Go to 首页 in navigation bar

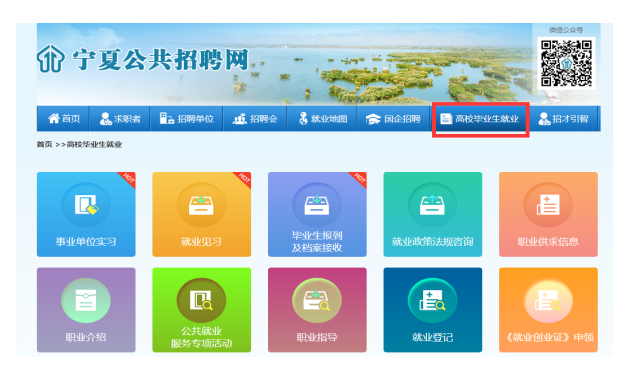pos(63,119)
